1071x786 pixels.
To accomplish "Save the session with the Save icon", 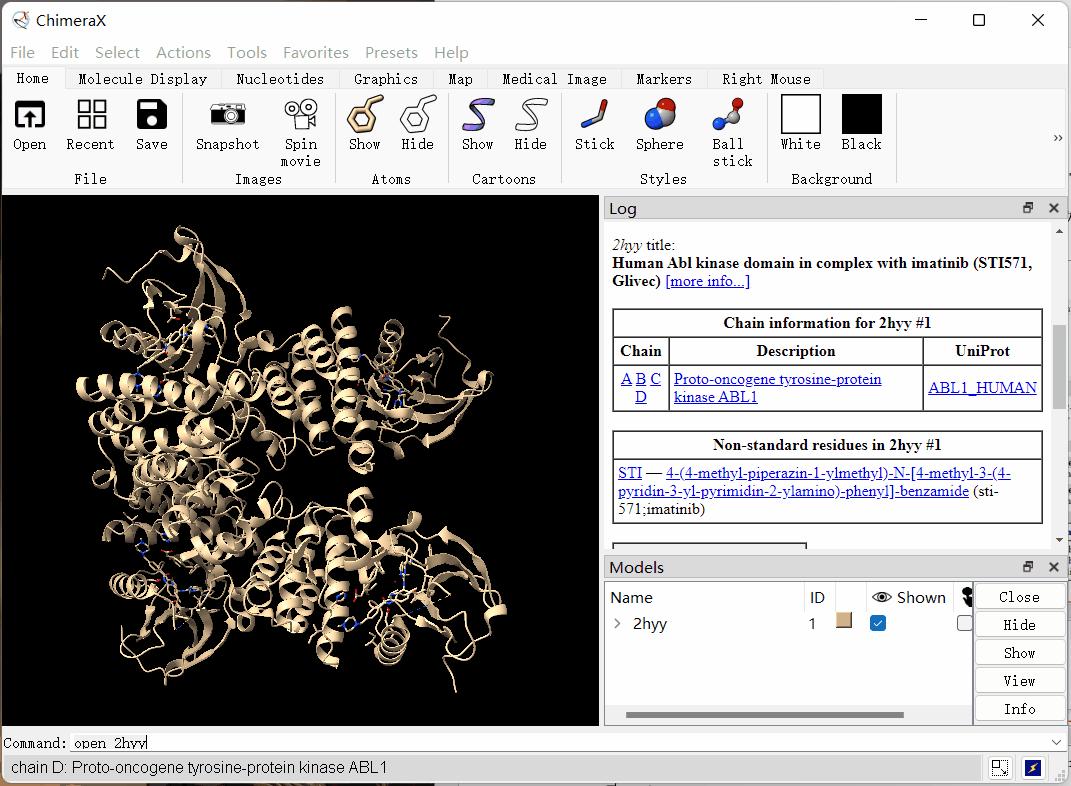I will (151, 116).
